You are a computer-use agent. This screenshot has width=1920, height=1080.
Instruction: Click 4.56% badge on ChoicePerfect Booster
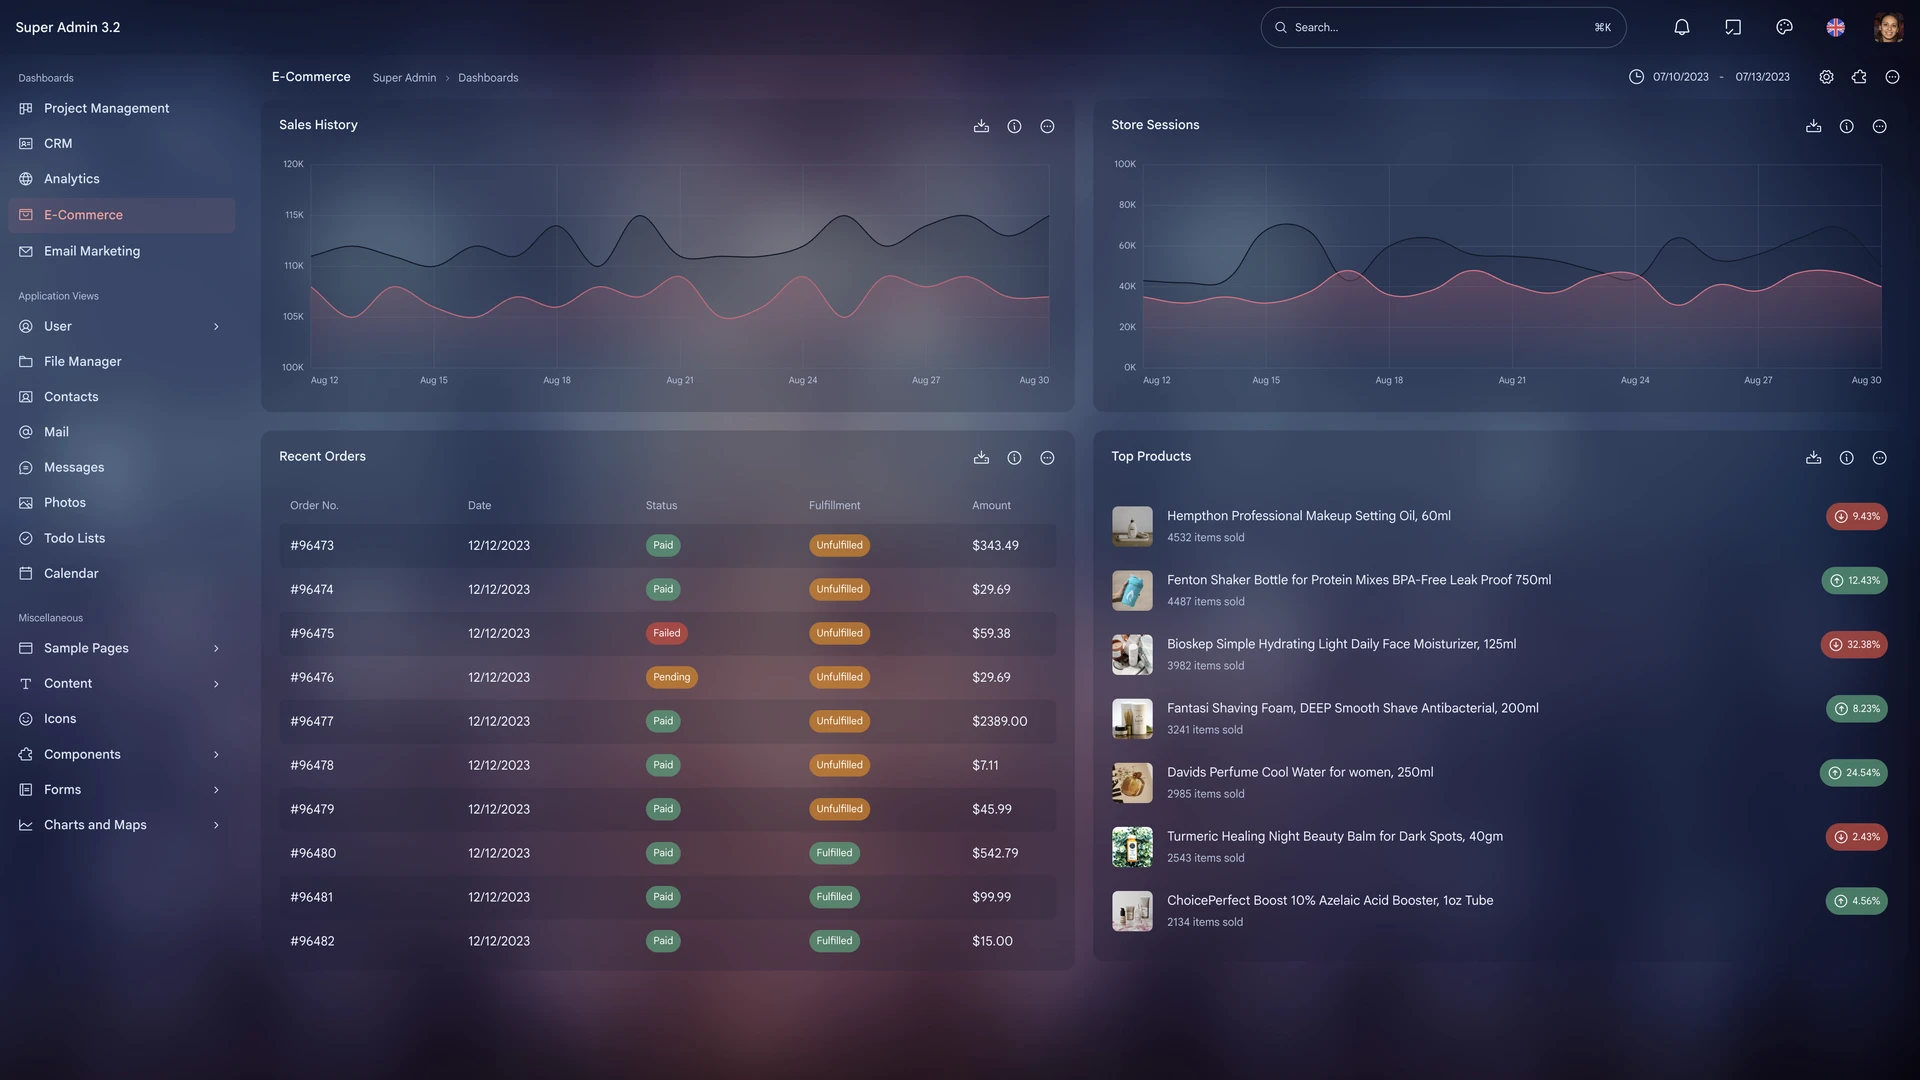[x=1856, y=901]
